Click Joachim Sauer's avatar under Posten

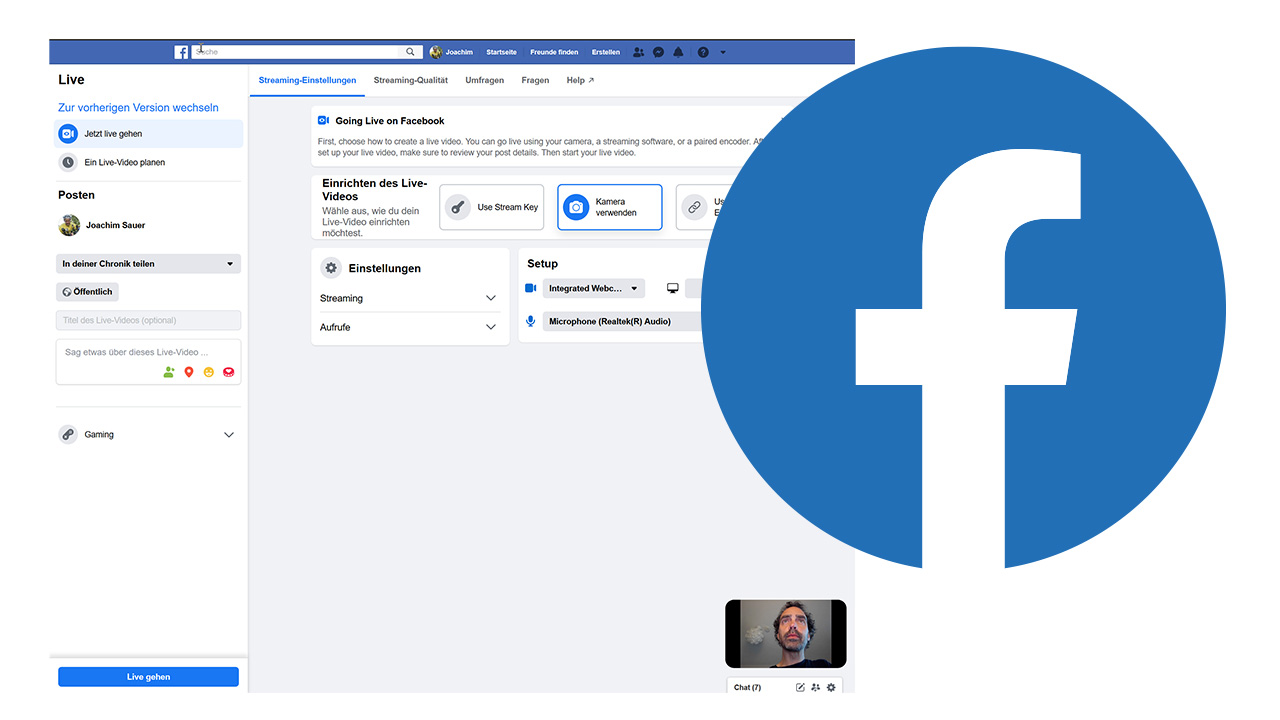(x=69, y=225)
